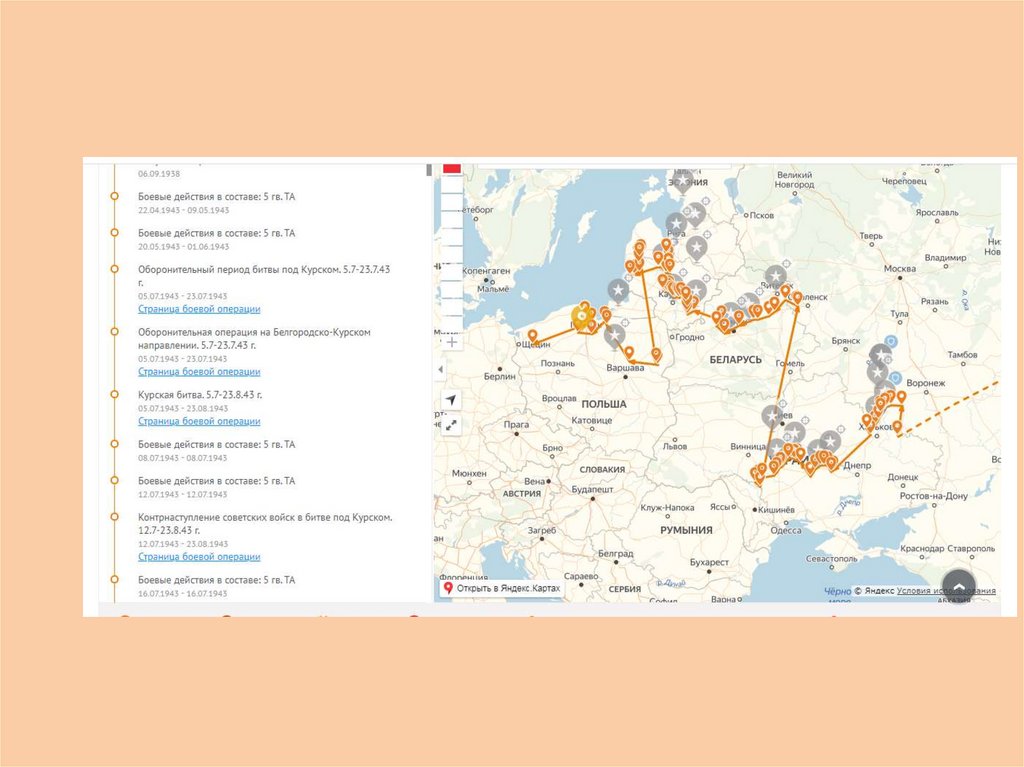Open Страница боевой операции under Оборонительный период

click(199, 309)
